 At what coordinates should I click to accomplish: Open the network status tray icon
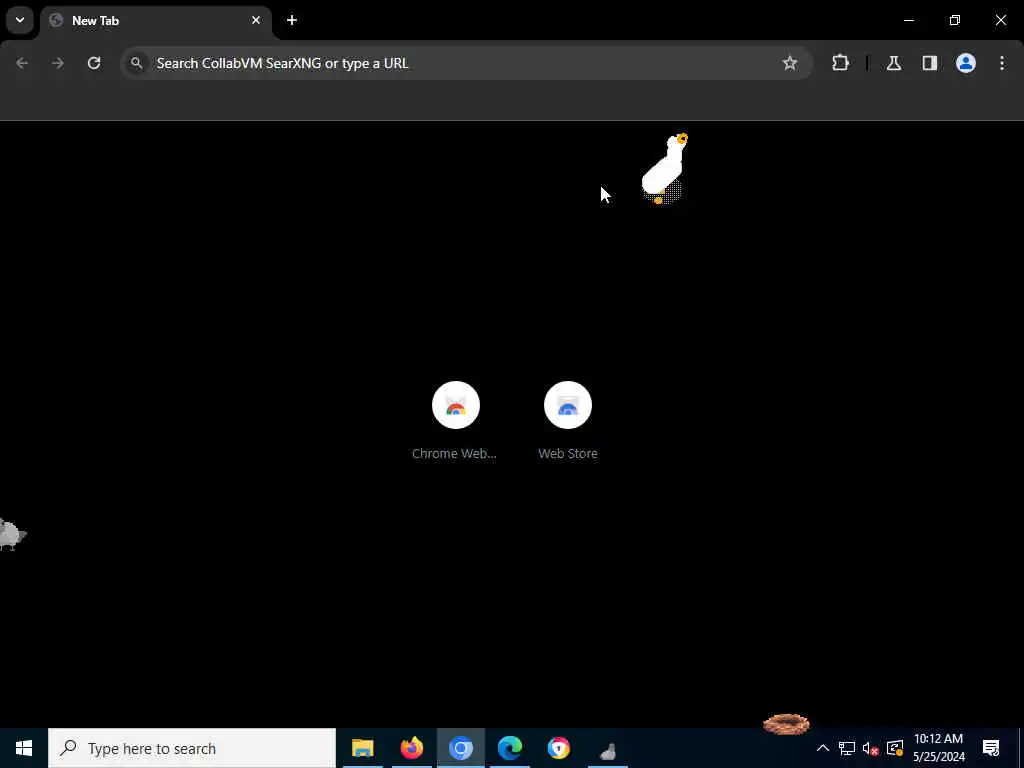pos(847,748)
